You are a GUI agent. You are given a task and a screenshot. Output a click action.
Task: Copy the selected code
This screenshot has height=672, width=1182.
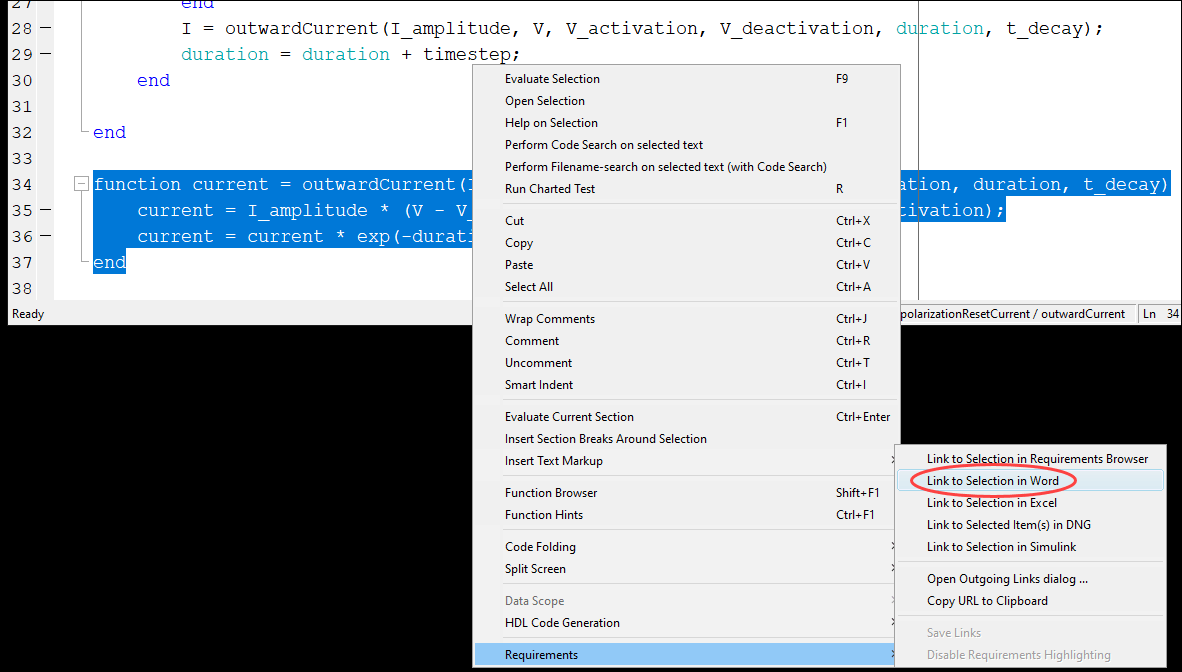(519, 242)
